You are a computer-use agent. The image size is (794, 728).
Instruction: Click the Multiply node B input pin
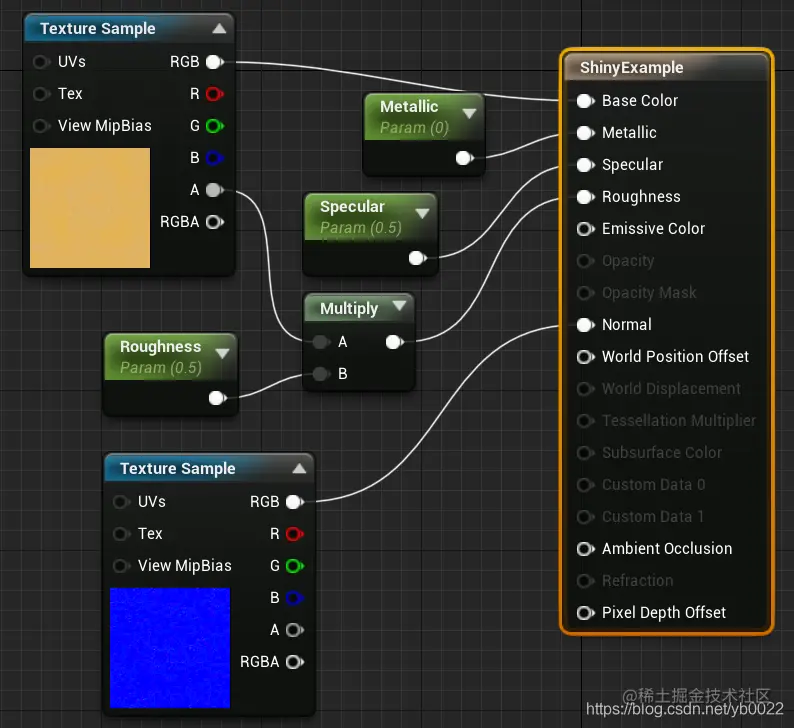pos(321,374)
